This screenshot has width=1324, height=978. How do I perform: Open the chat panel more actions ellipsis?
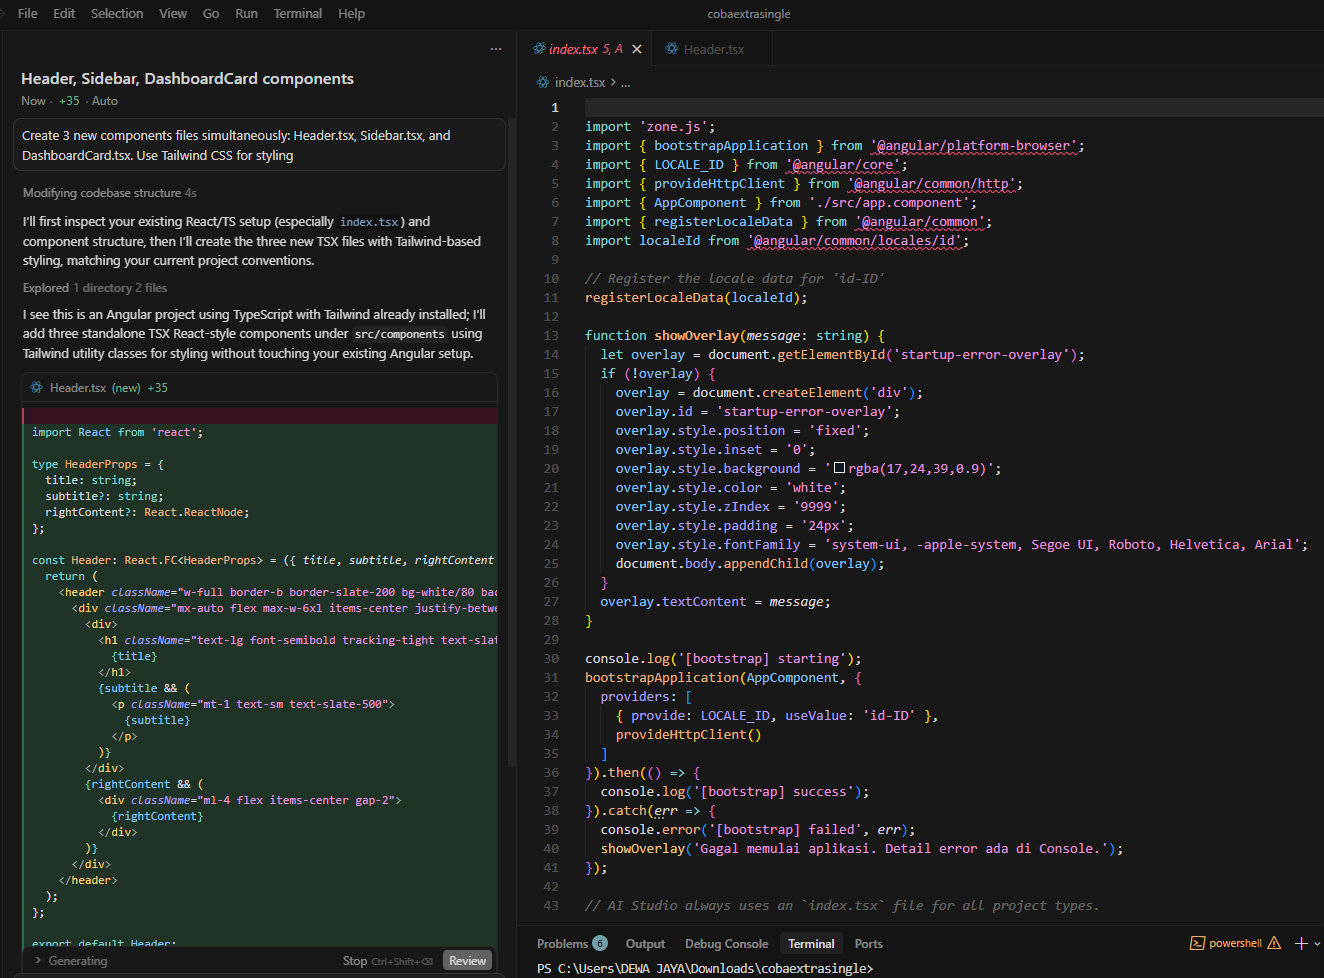496,49
